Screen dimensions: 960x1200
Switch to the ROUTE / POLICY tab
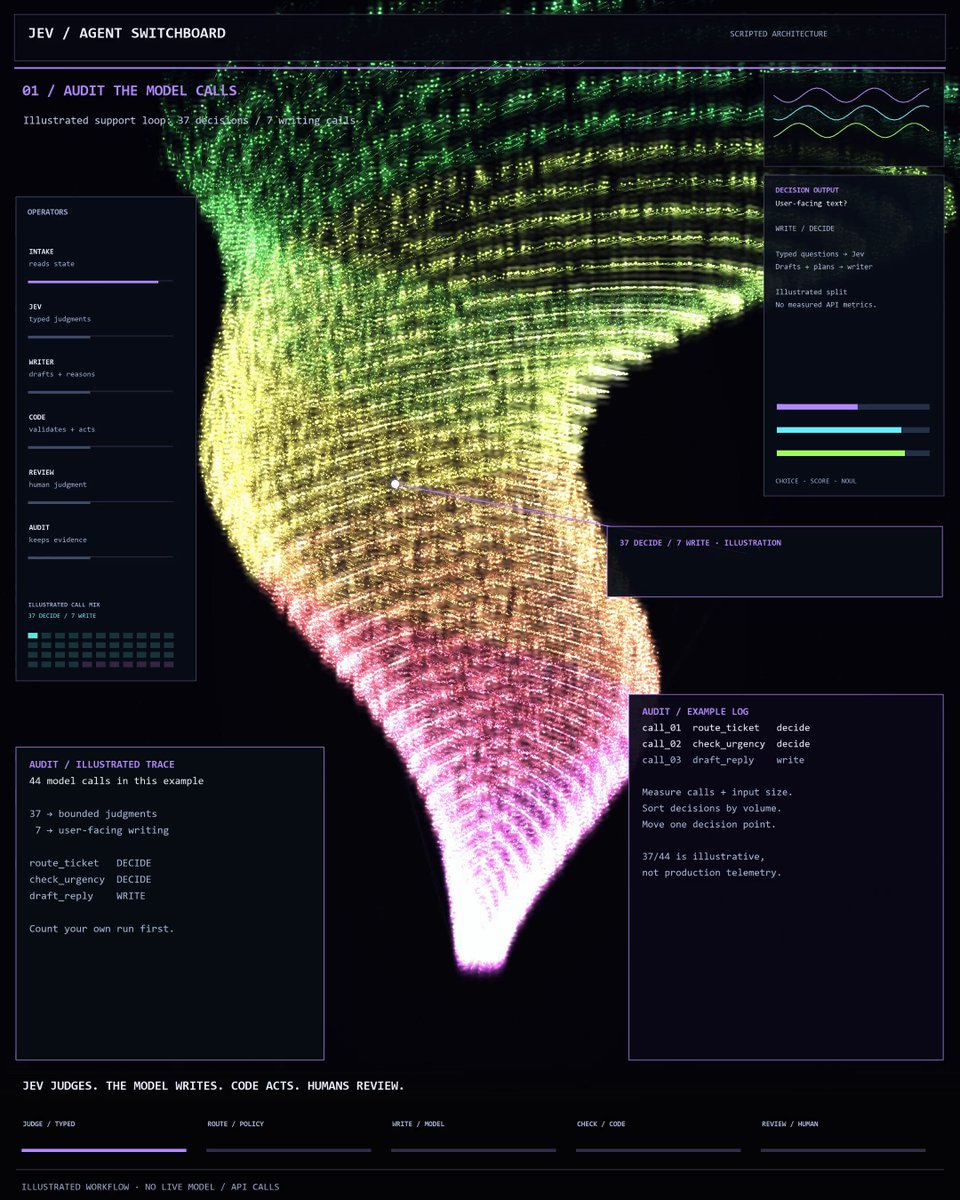pos(289,1135)
